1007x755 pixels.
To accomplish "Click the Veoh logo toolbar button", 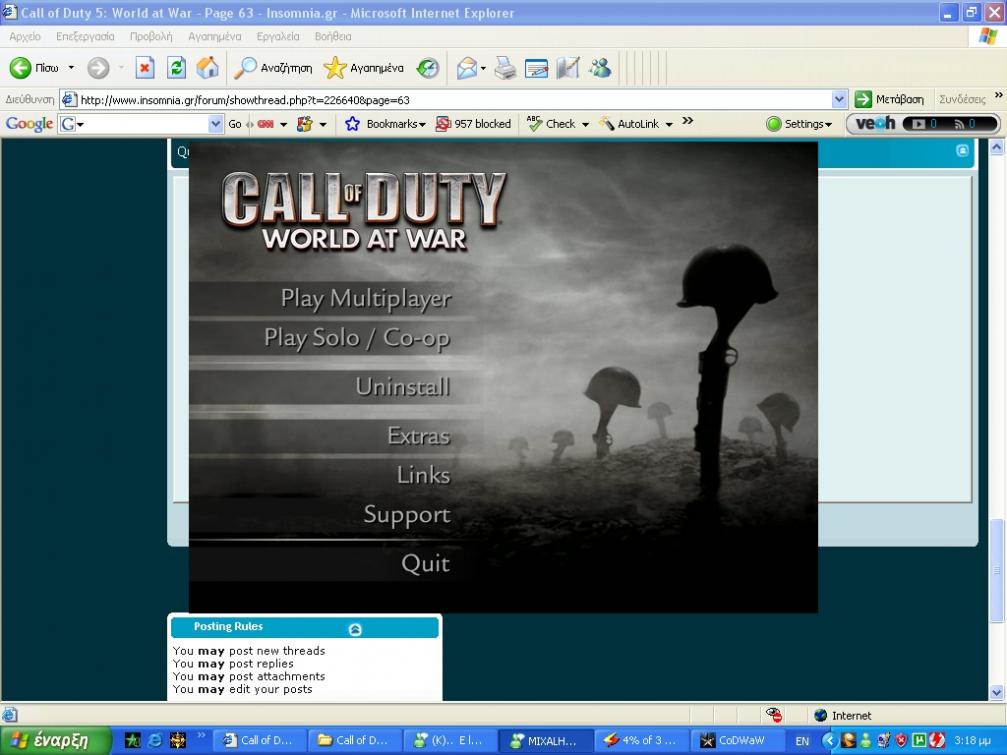I will [875, 123].
